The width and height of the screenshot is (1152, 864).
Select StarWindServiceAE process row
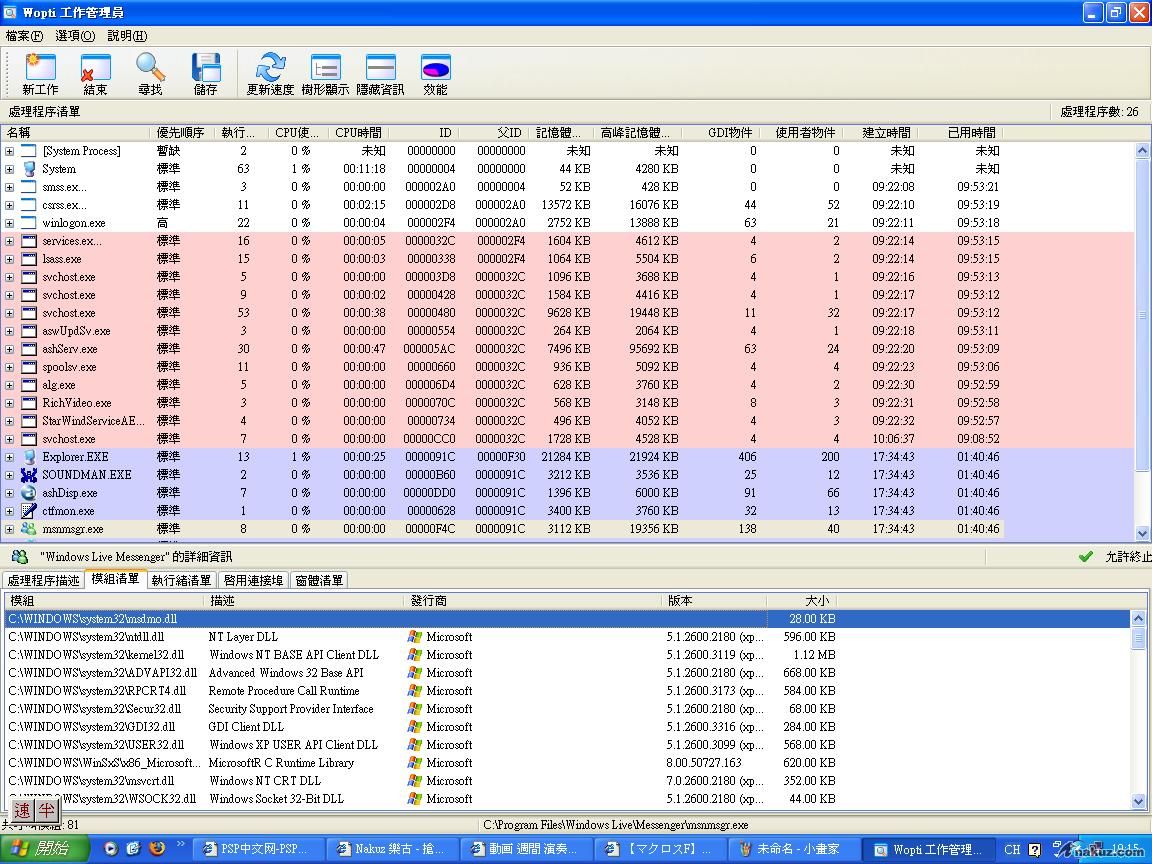click(567, 421)
